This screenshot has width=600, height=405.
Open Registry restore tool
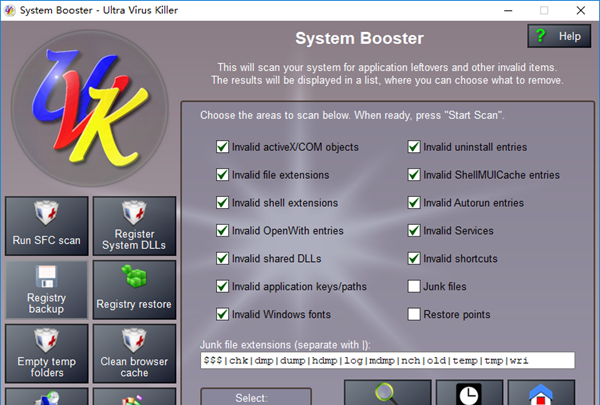pyautogui.click(x=134, y=290)
